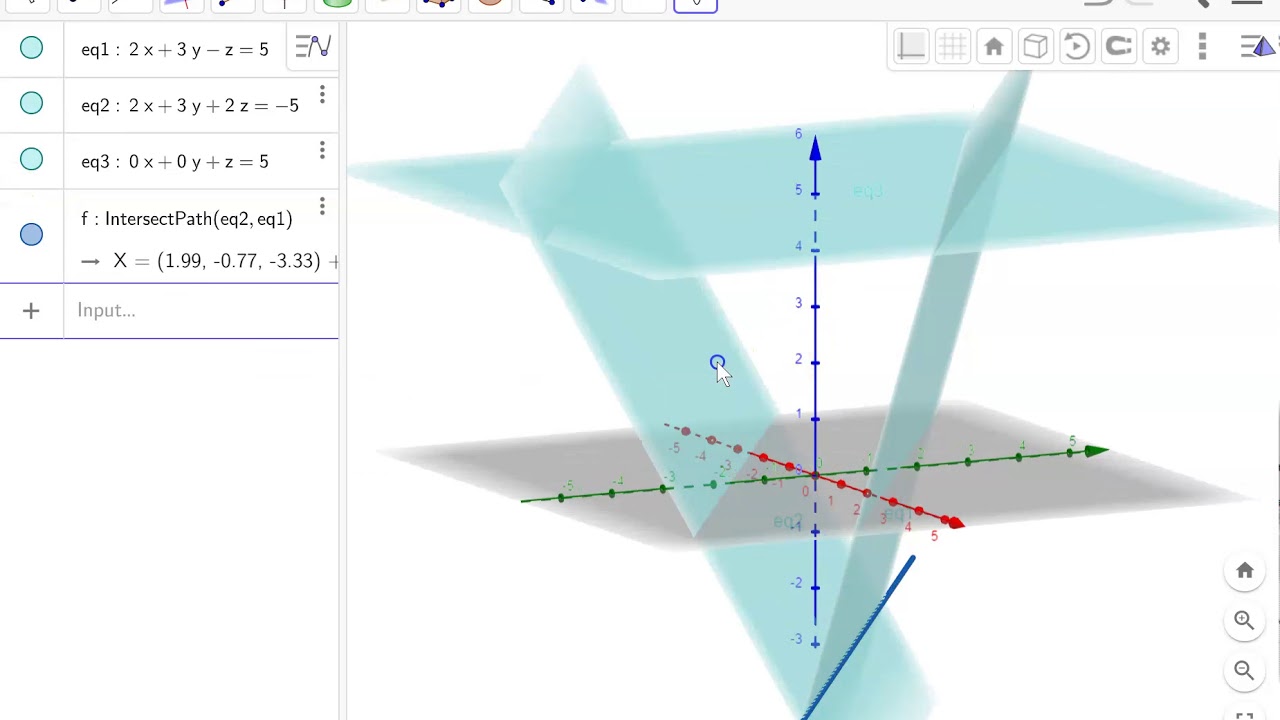Screen dimensions: 1280x720
Task: Toggle visibility circle of eq2
Action: point(31,103)
